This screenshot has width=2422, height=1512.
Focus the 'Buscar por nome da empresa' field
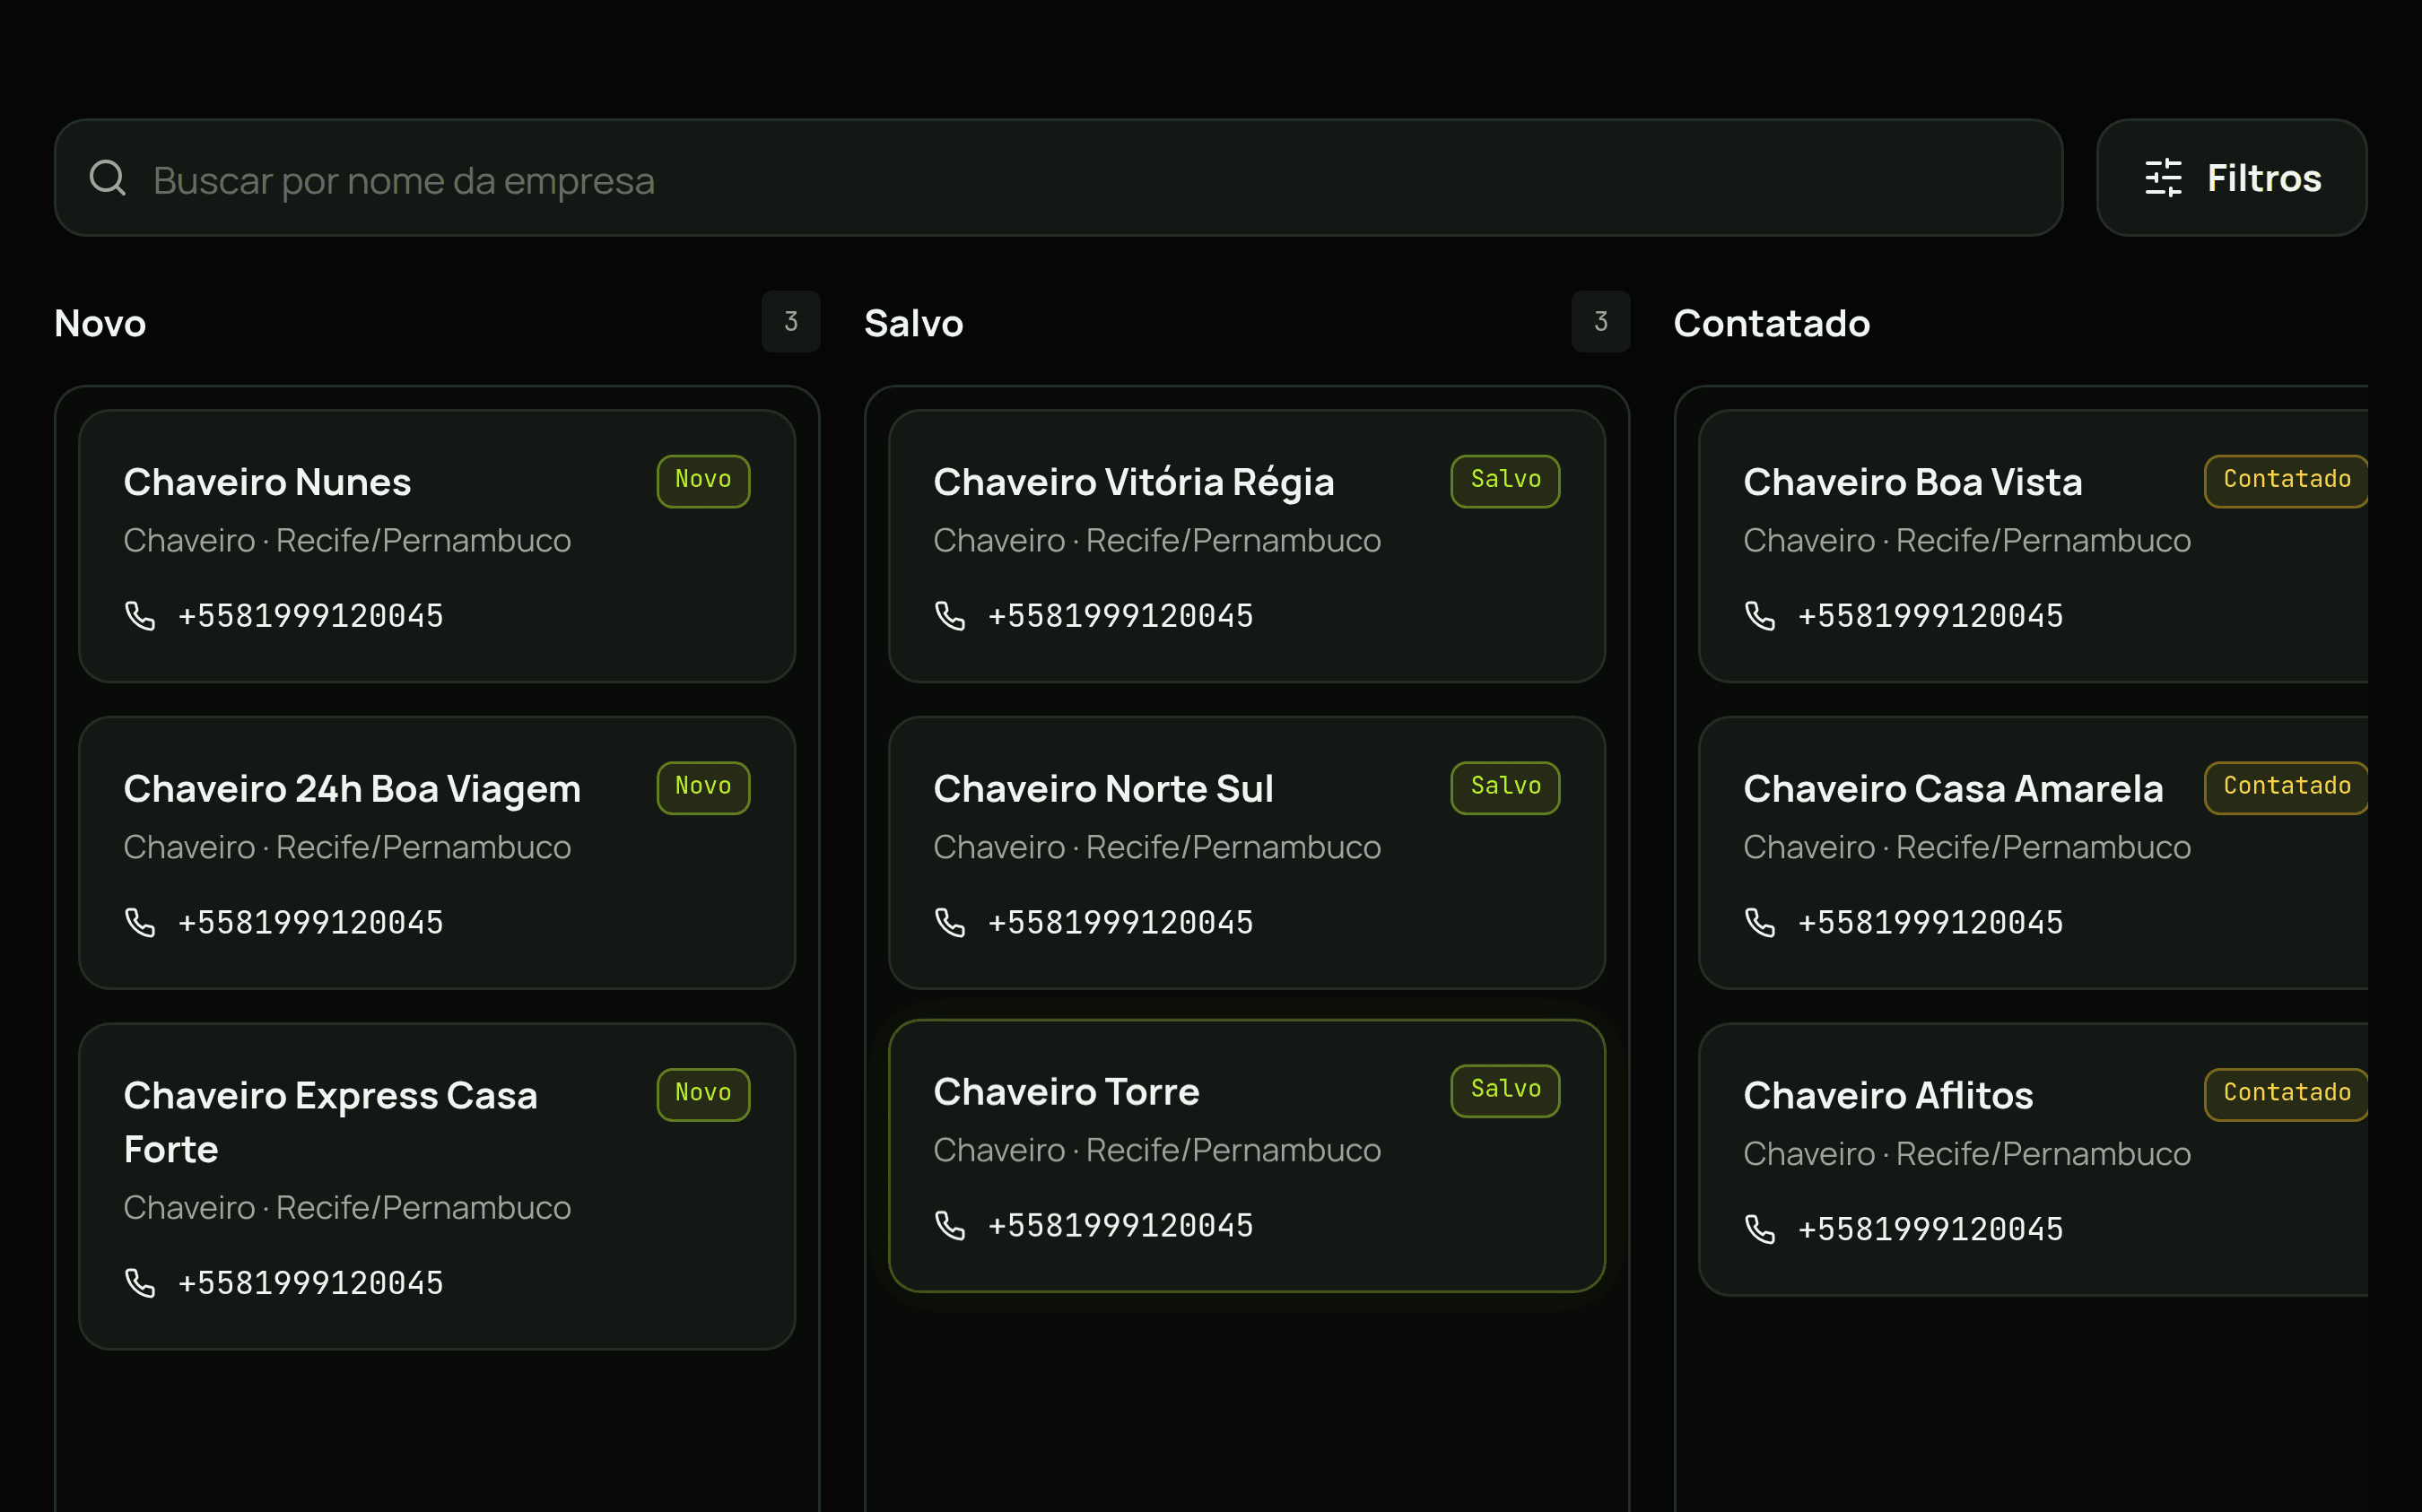[1058, 178]
